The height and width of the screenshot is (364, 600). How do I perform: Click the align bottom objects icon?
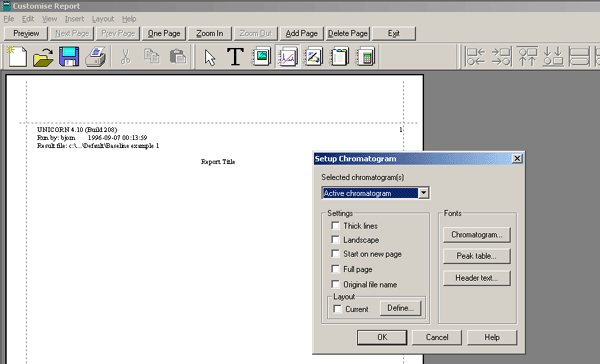(x=553, y=57)
